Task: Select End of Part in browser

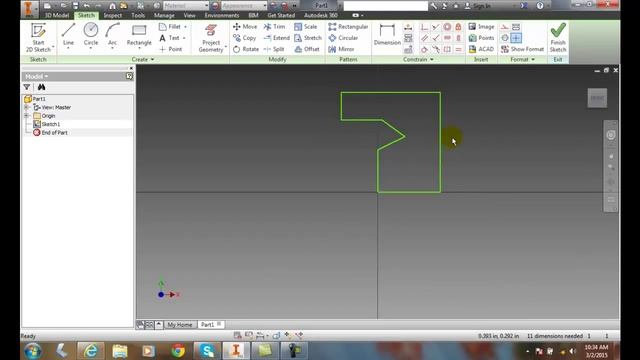Action: pyautogui.click(x=50, y=133)
